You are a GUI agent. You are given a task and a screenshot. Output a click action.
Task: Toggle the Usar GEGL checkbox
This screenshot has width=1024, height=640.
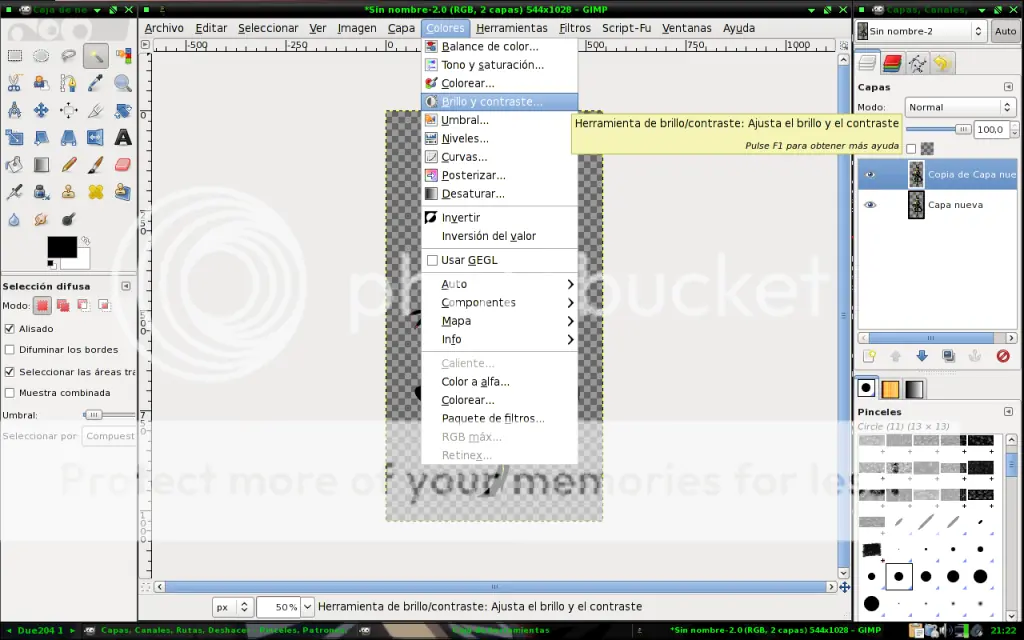click(432, 260)
